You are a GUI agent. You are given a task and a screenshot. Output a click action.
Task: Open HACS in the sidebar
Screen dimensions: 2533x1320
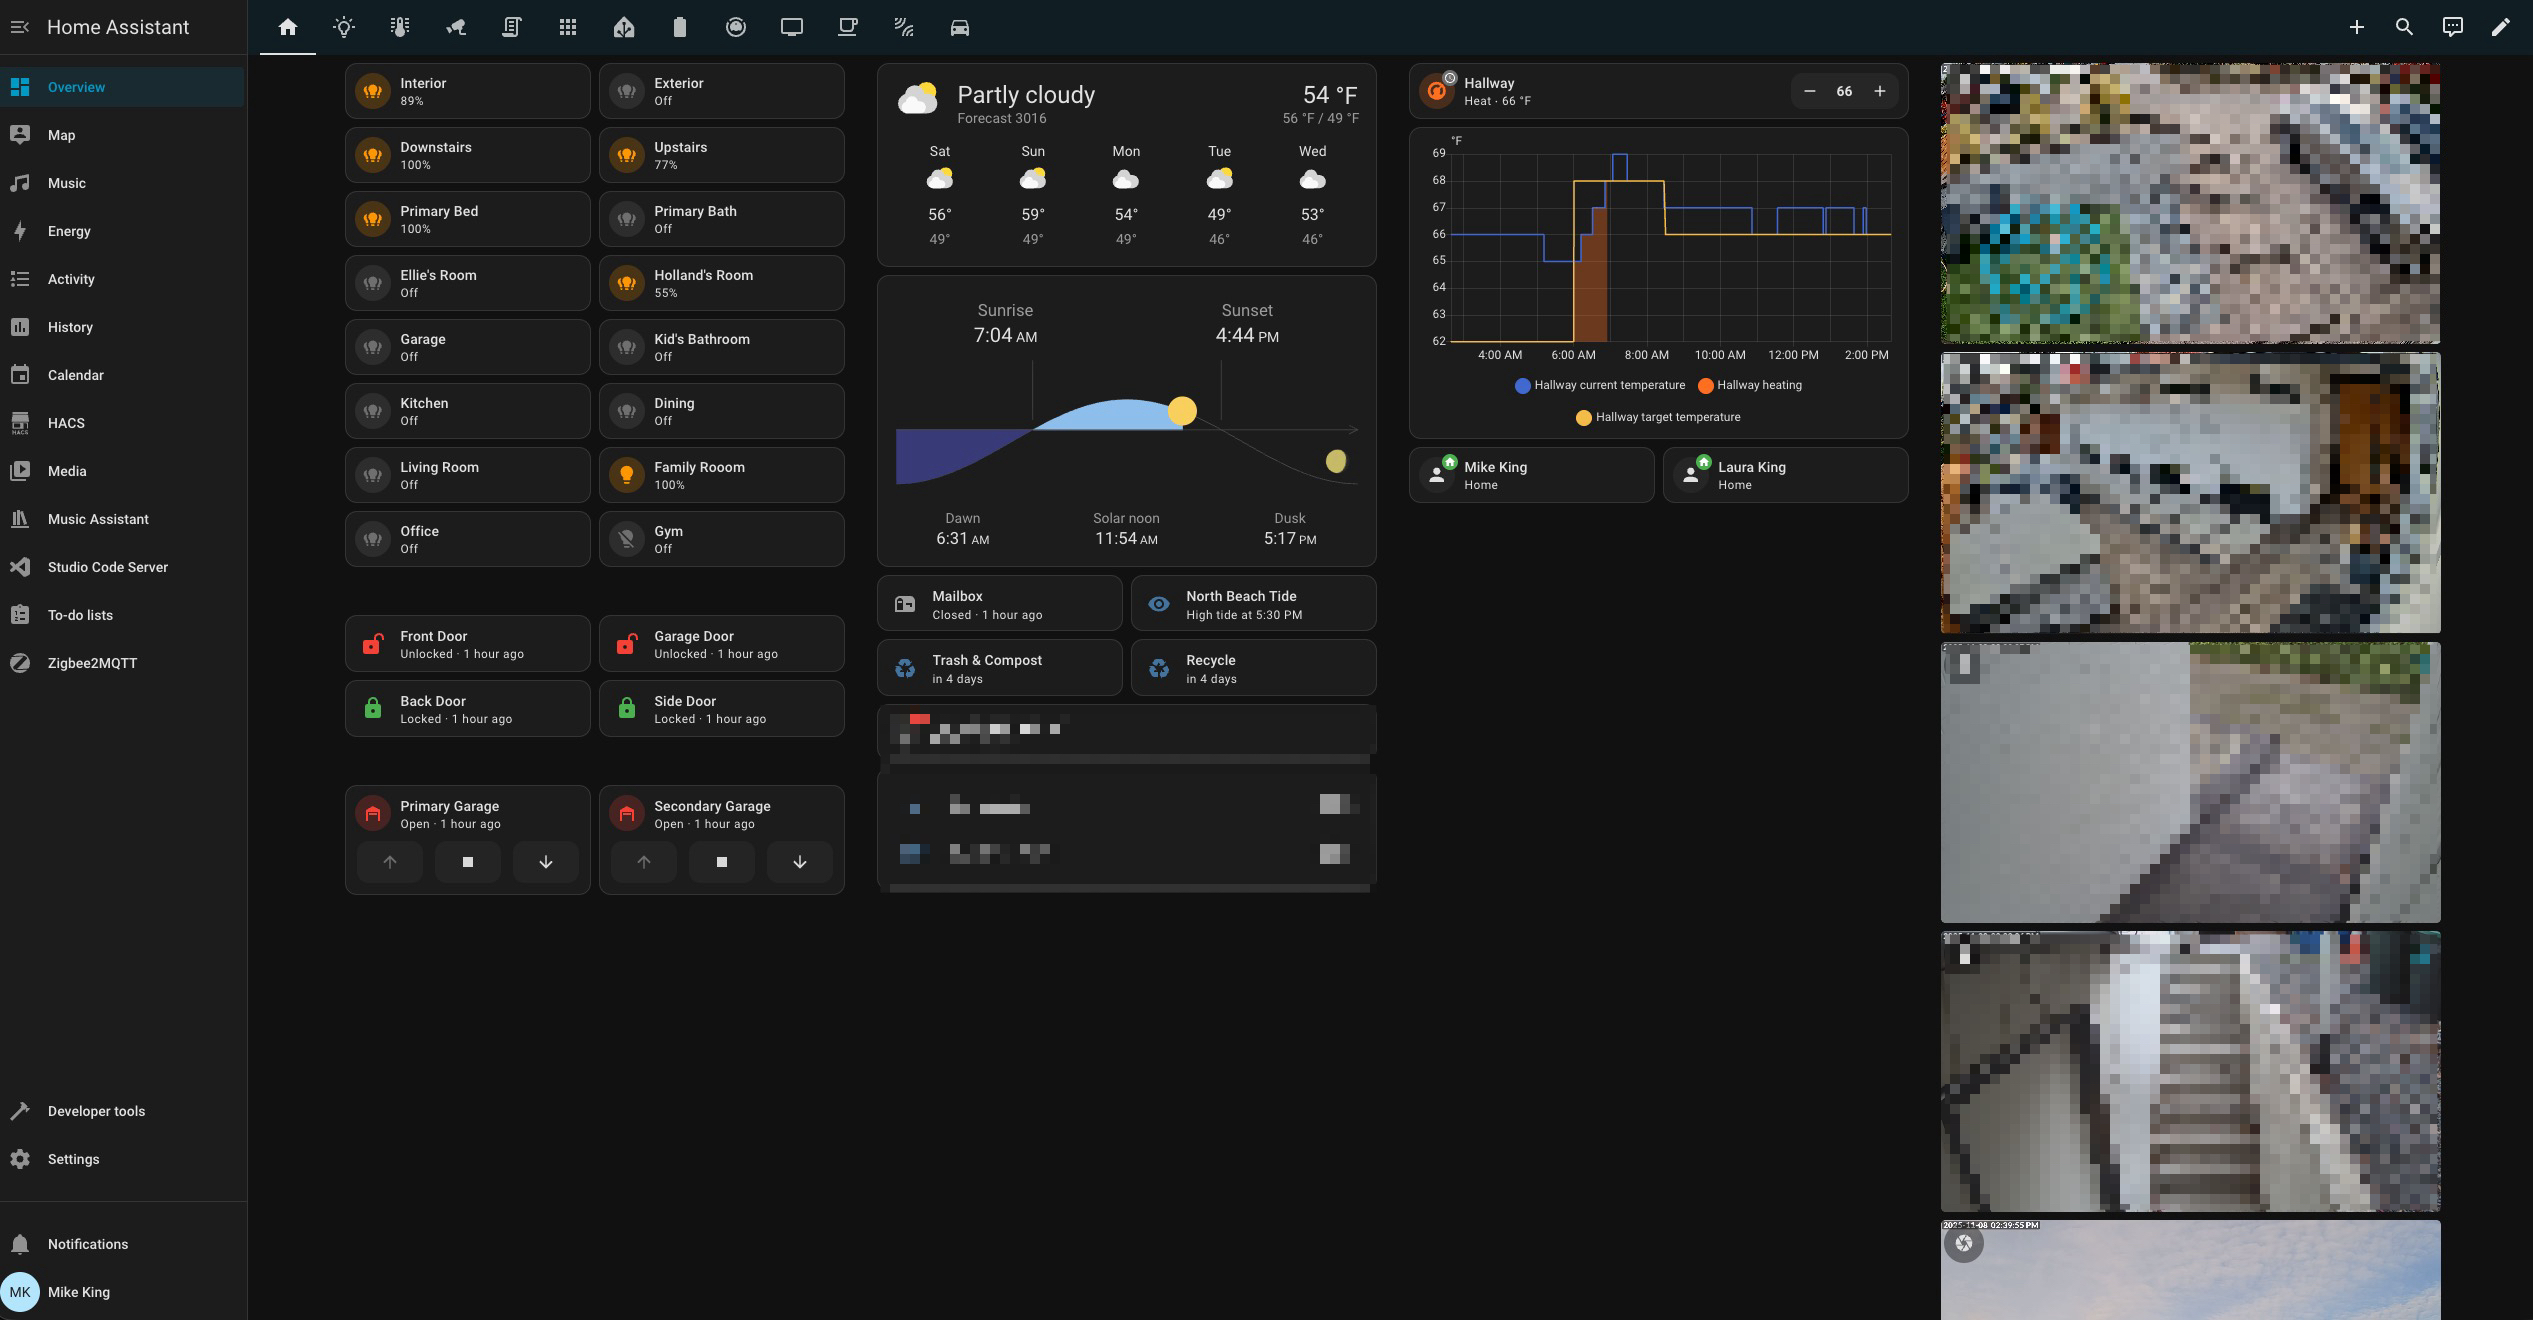click(x=122, y=423)
